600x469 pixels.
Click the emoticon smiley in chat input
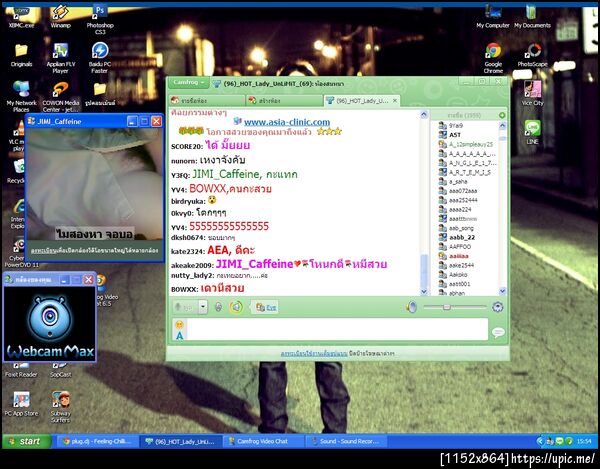point(179,325)
